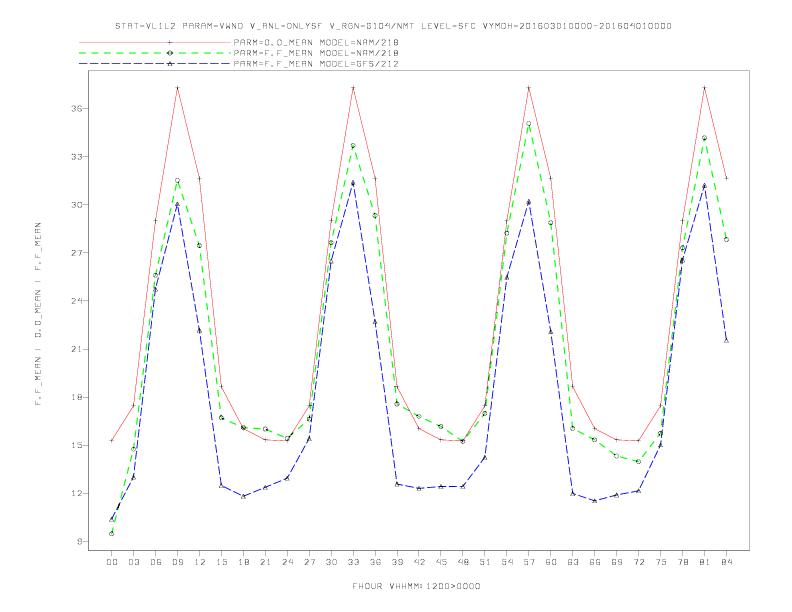Click x-axis forecast hour label 36
792x612 pixels.
(x=375, y=562)
